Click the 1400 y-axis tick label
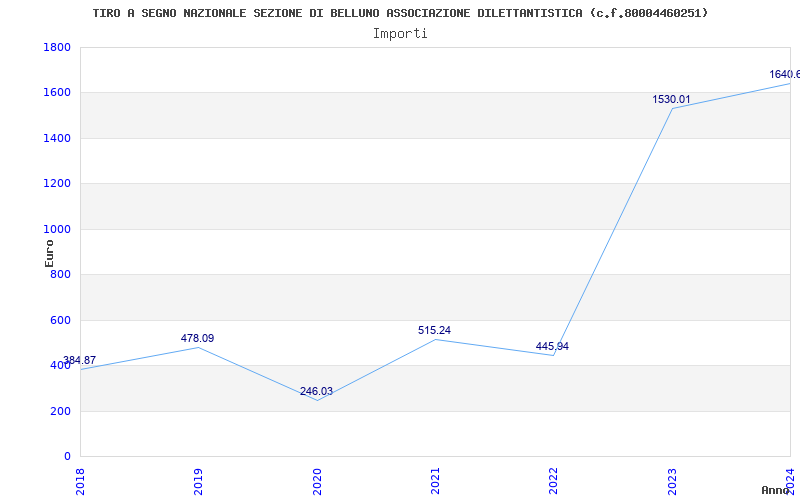 pos(57,138)
